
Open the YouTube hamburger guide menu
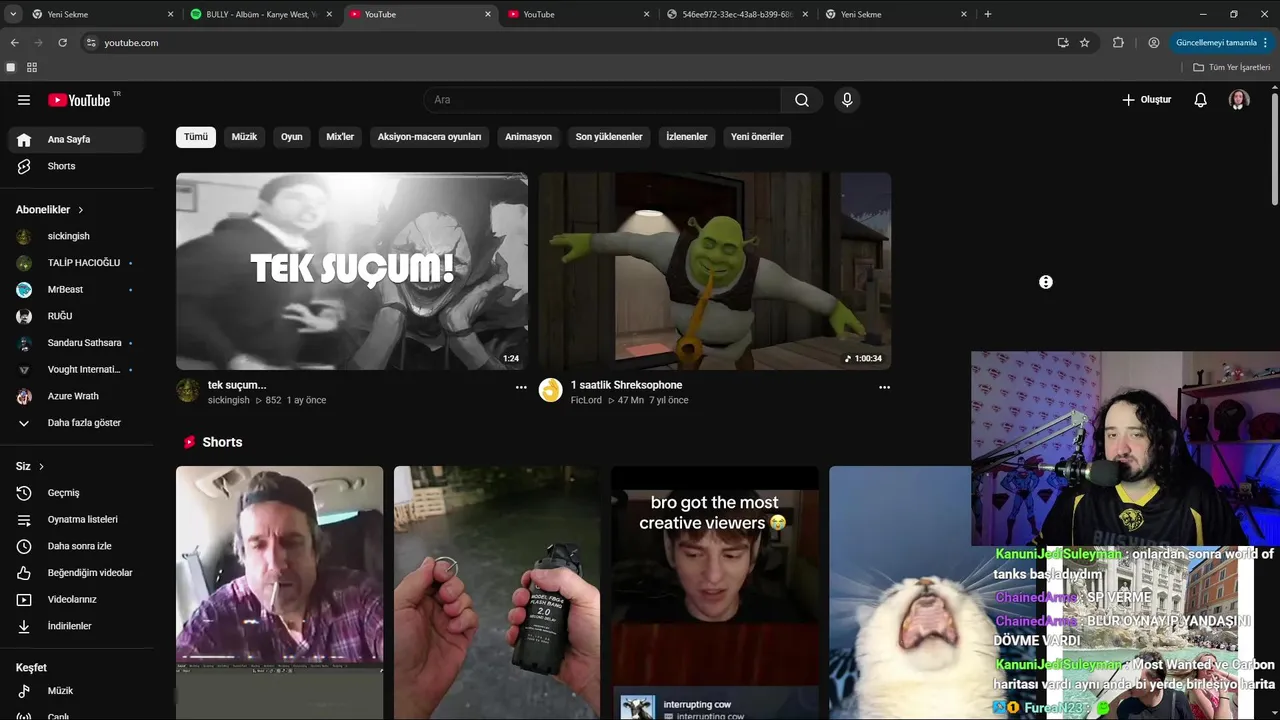tap(24, 100)
